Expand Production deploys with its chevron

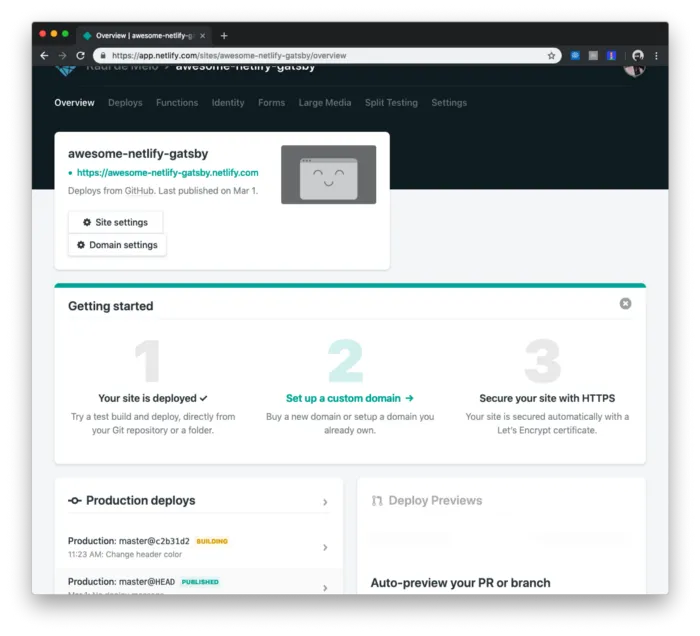click(325, 502)
